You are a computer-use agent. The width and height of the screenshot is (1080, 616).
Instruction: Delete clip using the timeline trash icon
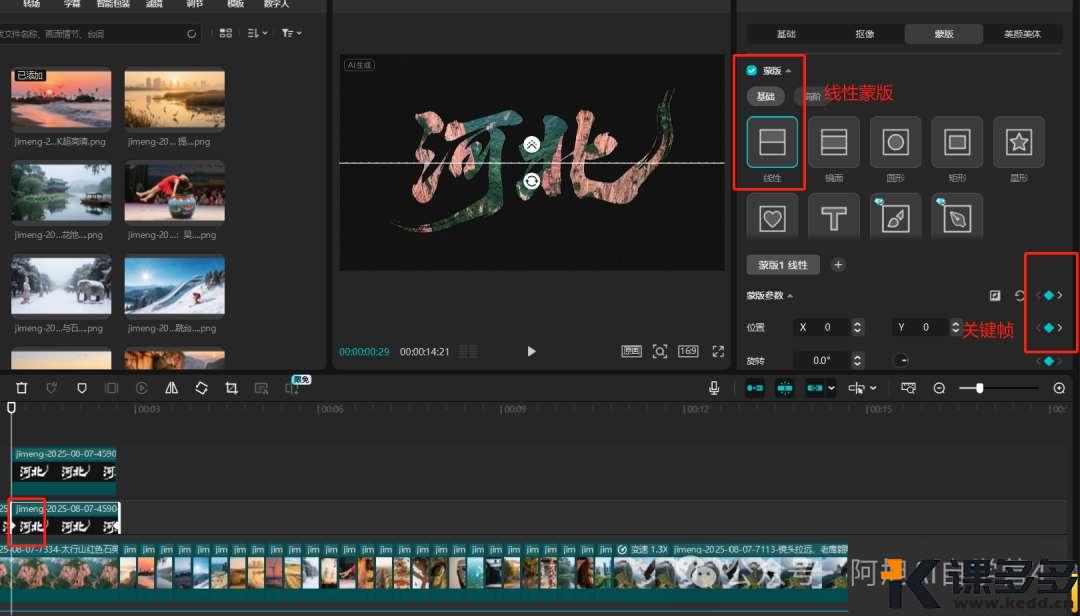(x=21, y=388)
